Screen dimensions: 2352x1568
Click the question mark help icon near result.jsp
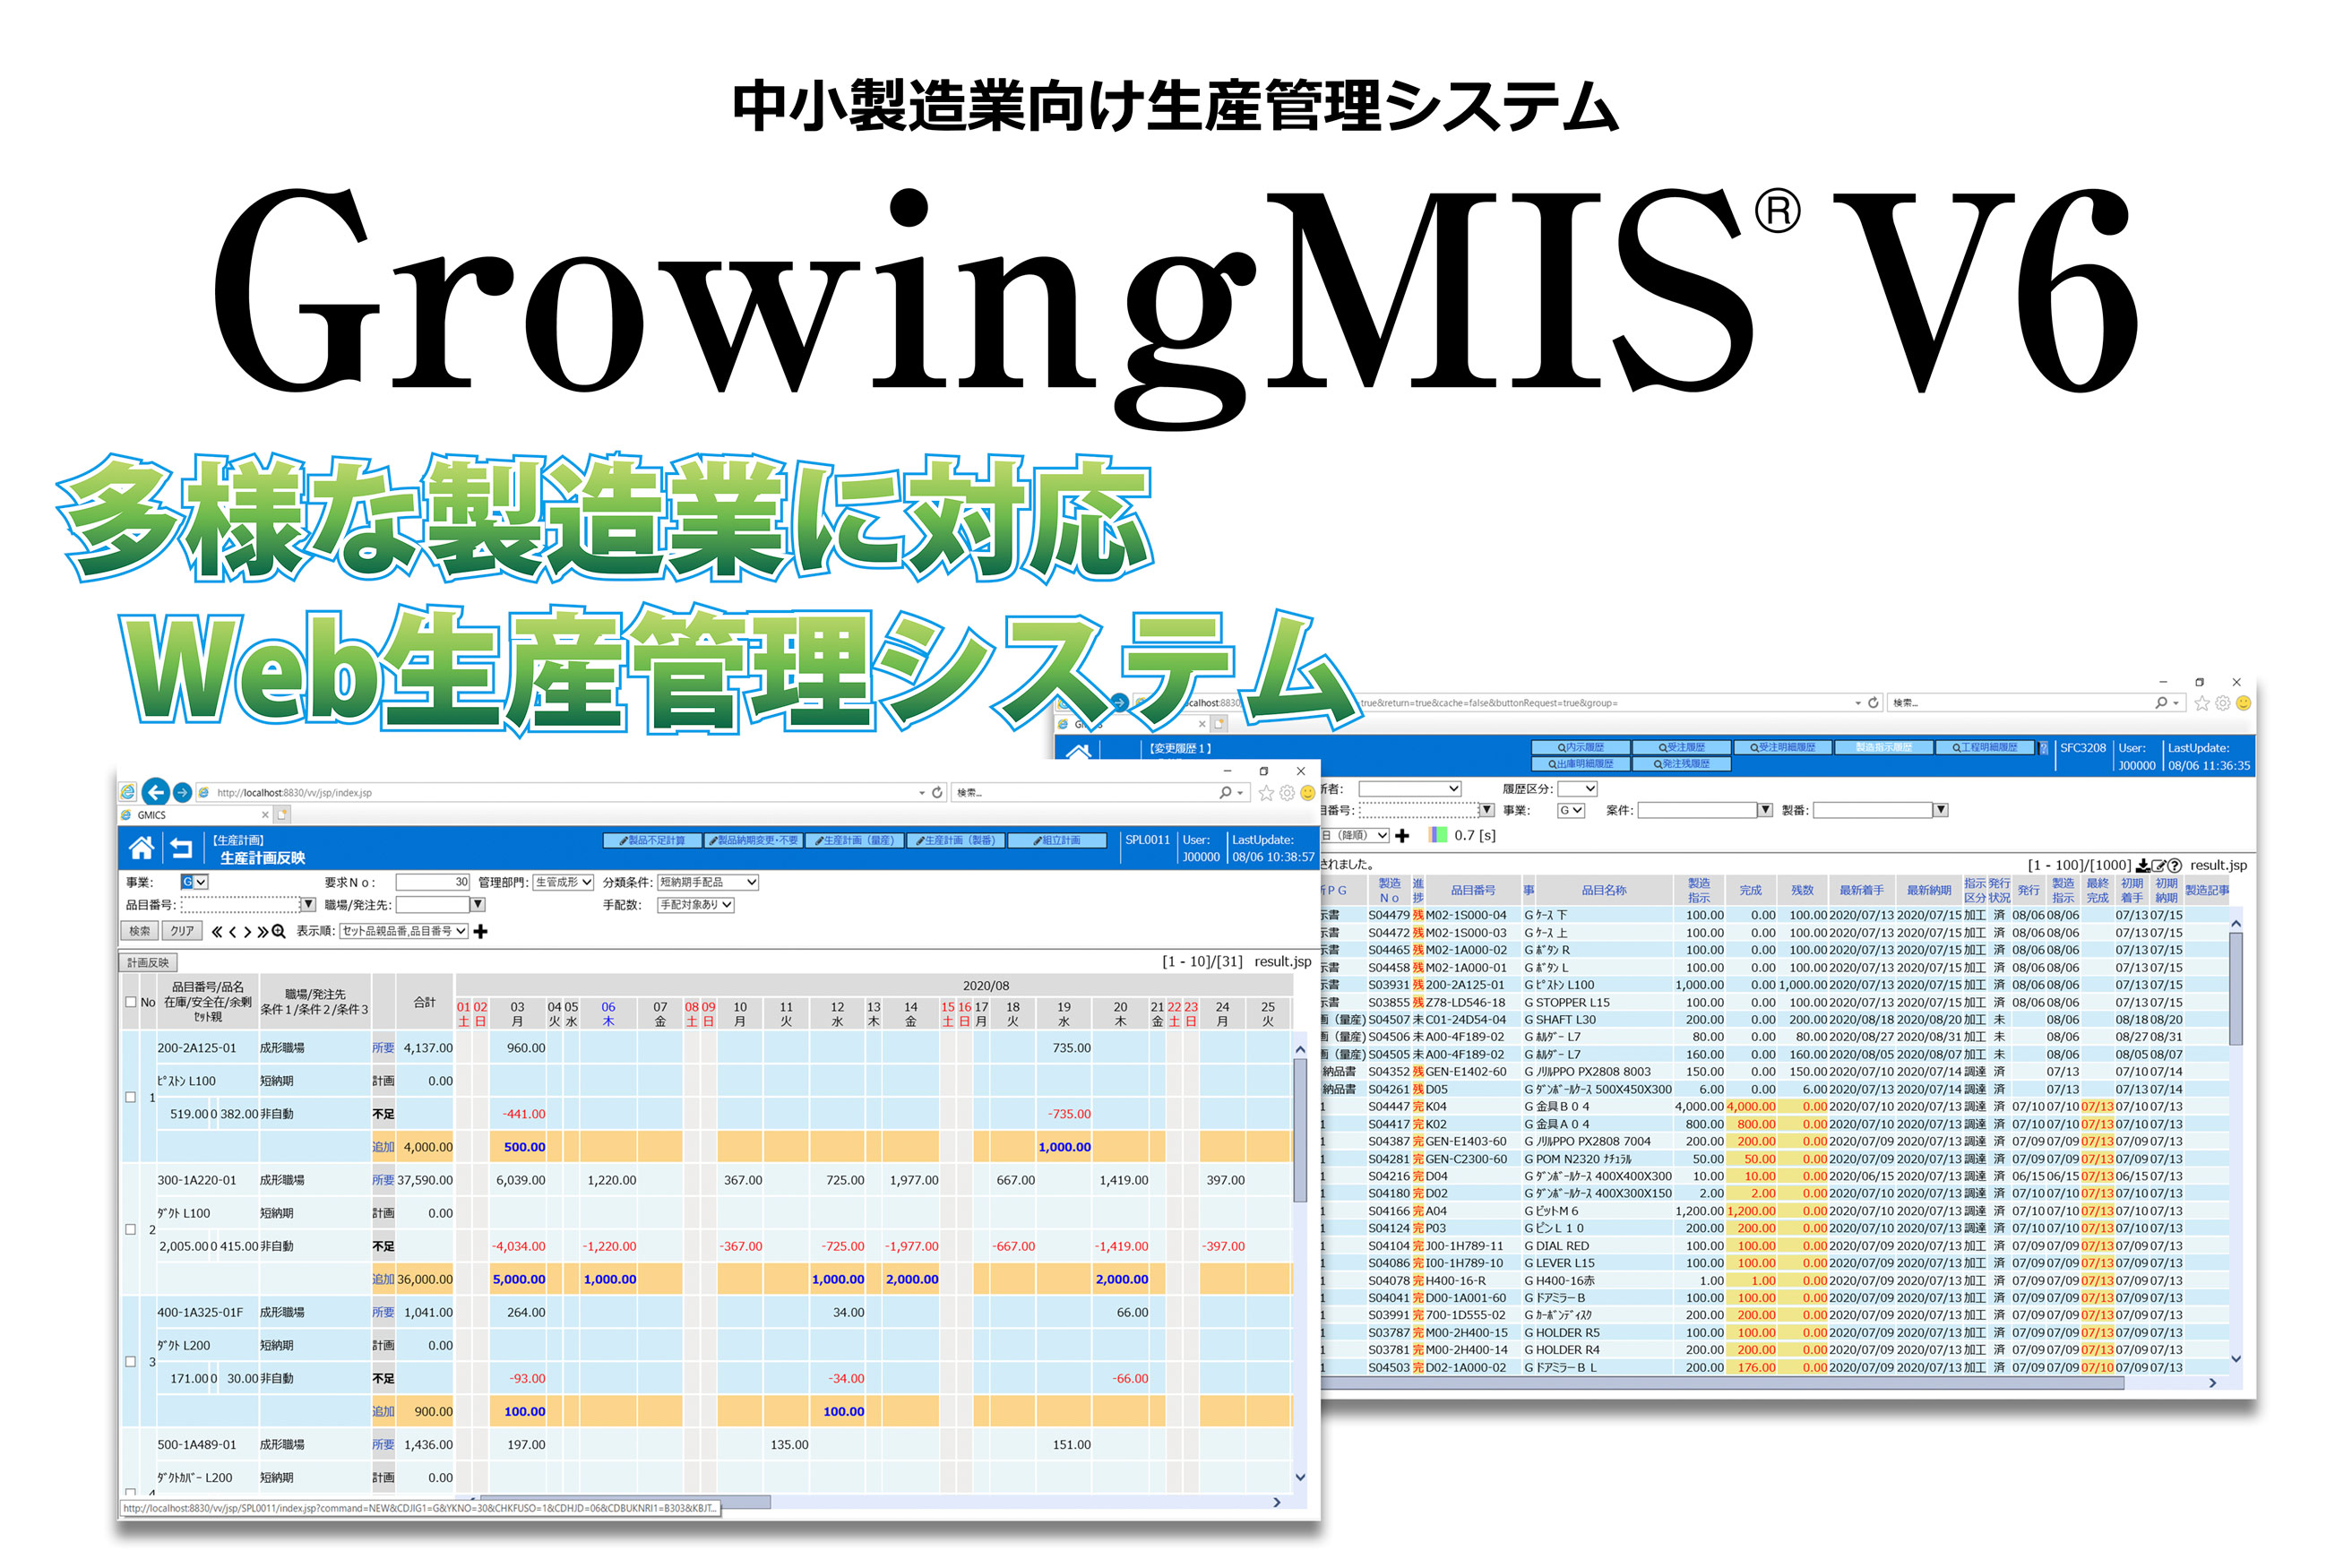tap(2174, 866)
